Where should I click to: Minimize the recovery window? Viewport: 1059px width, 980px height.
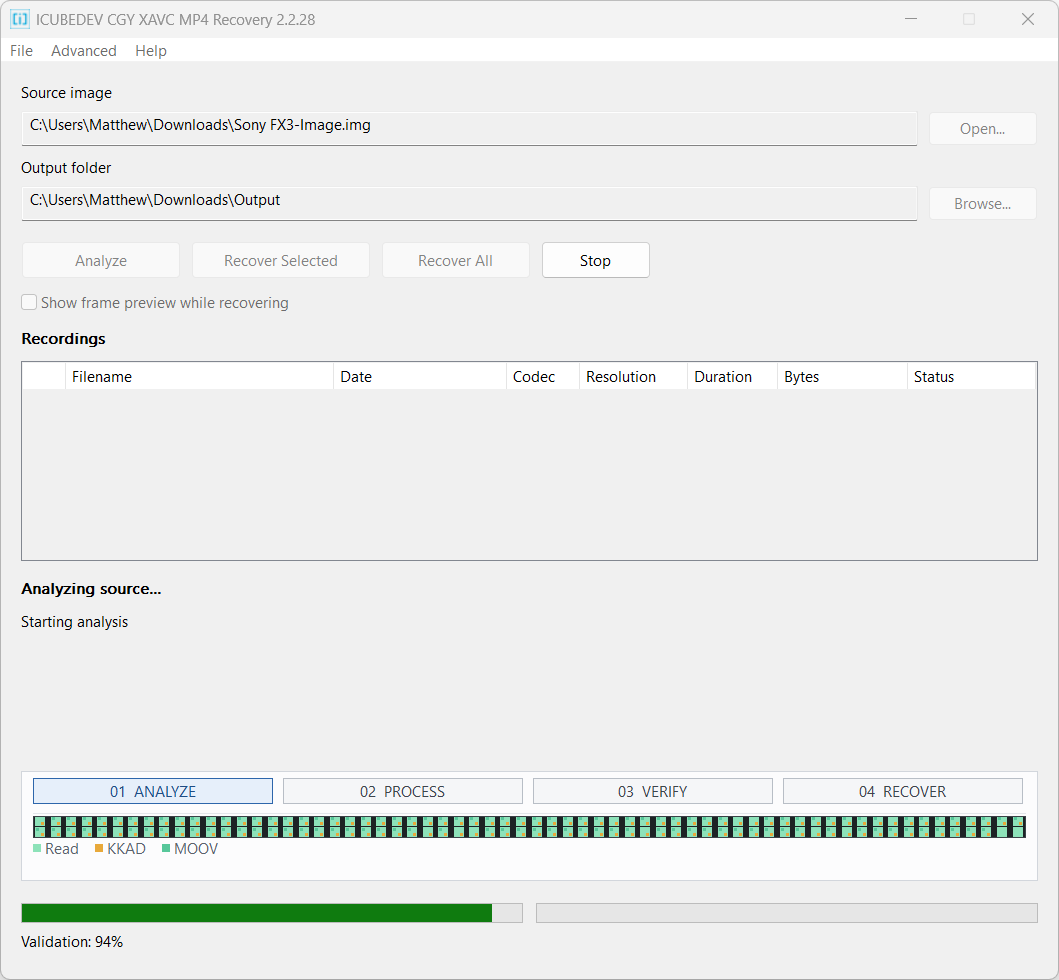click(911, 19)
